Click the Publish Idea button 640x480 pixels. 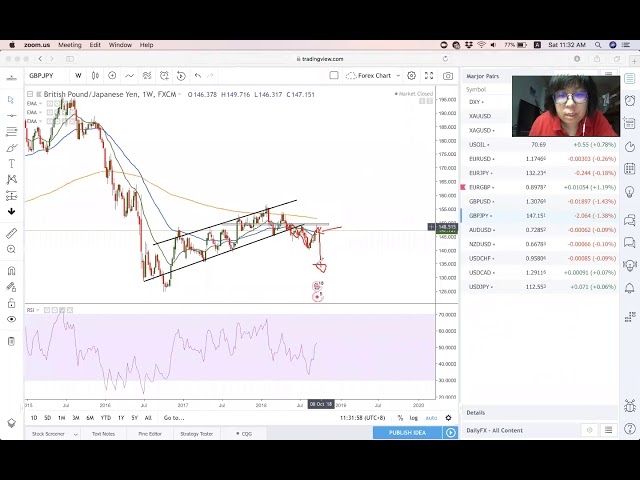407,432
